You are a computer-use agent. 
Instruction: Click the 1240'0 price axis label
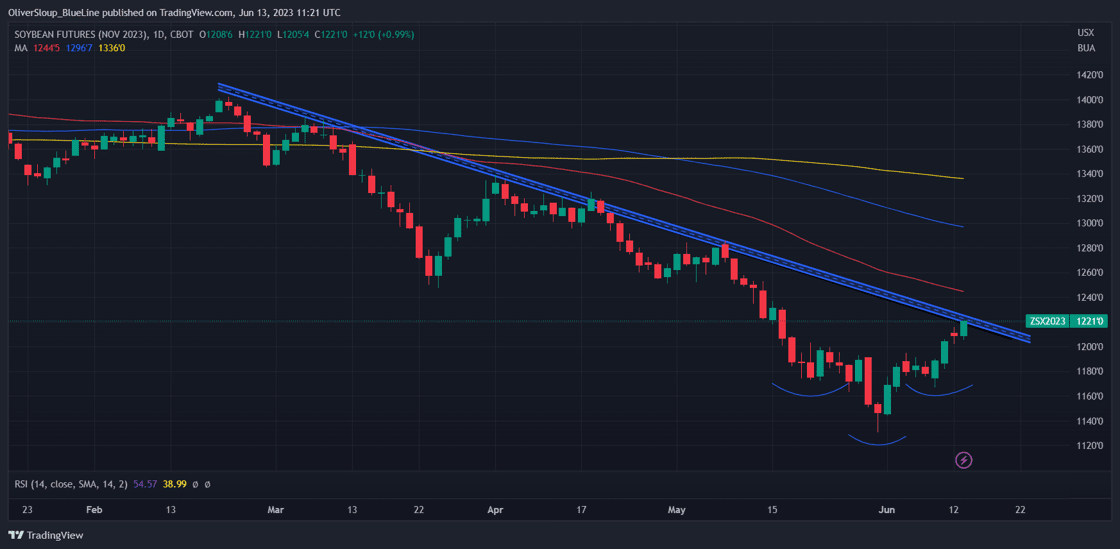[1090, 298]
